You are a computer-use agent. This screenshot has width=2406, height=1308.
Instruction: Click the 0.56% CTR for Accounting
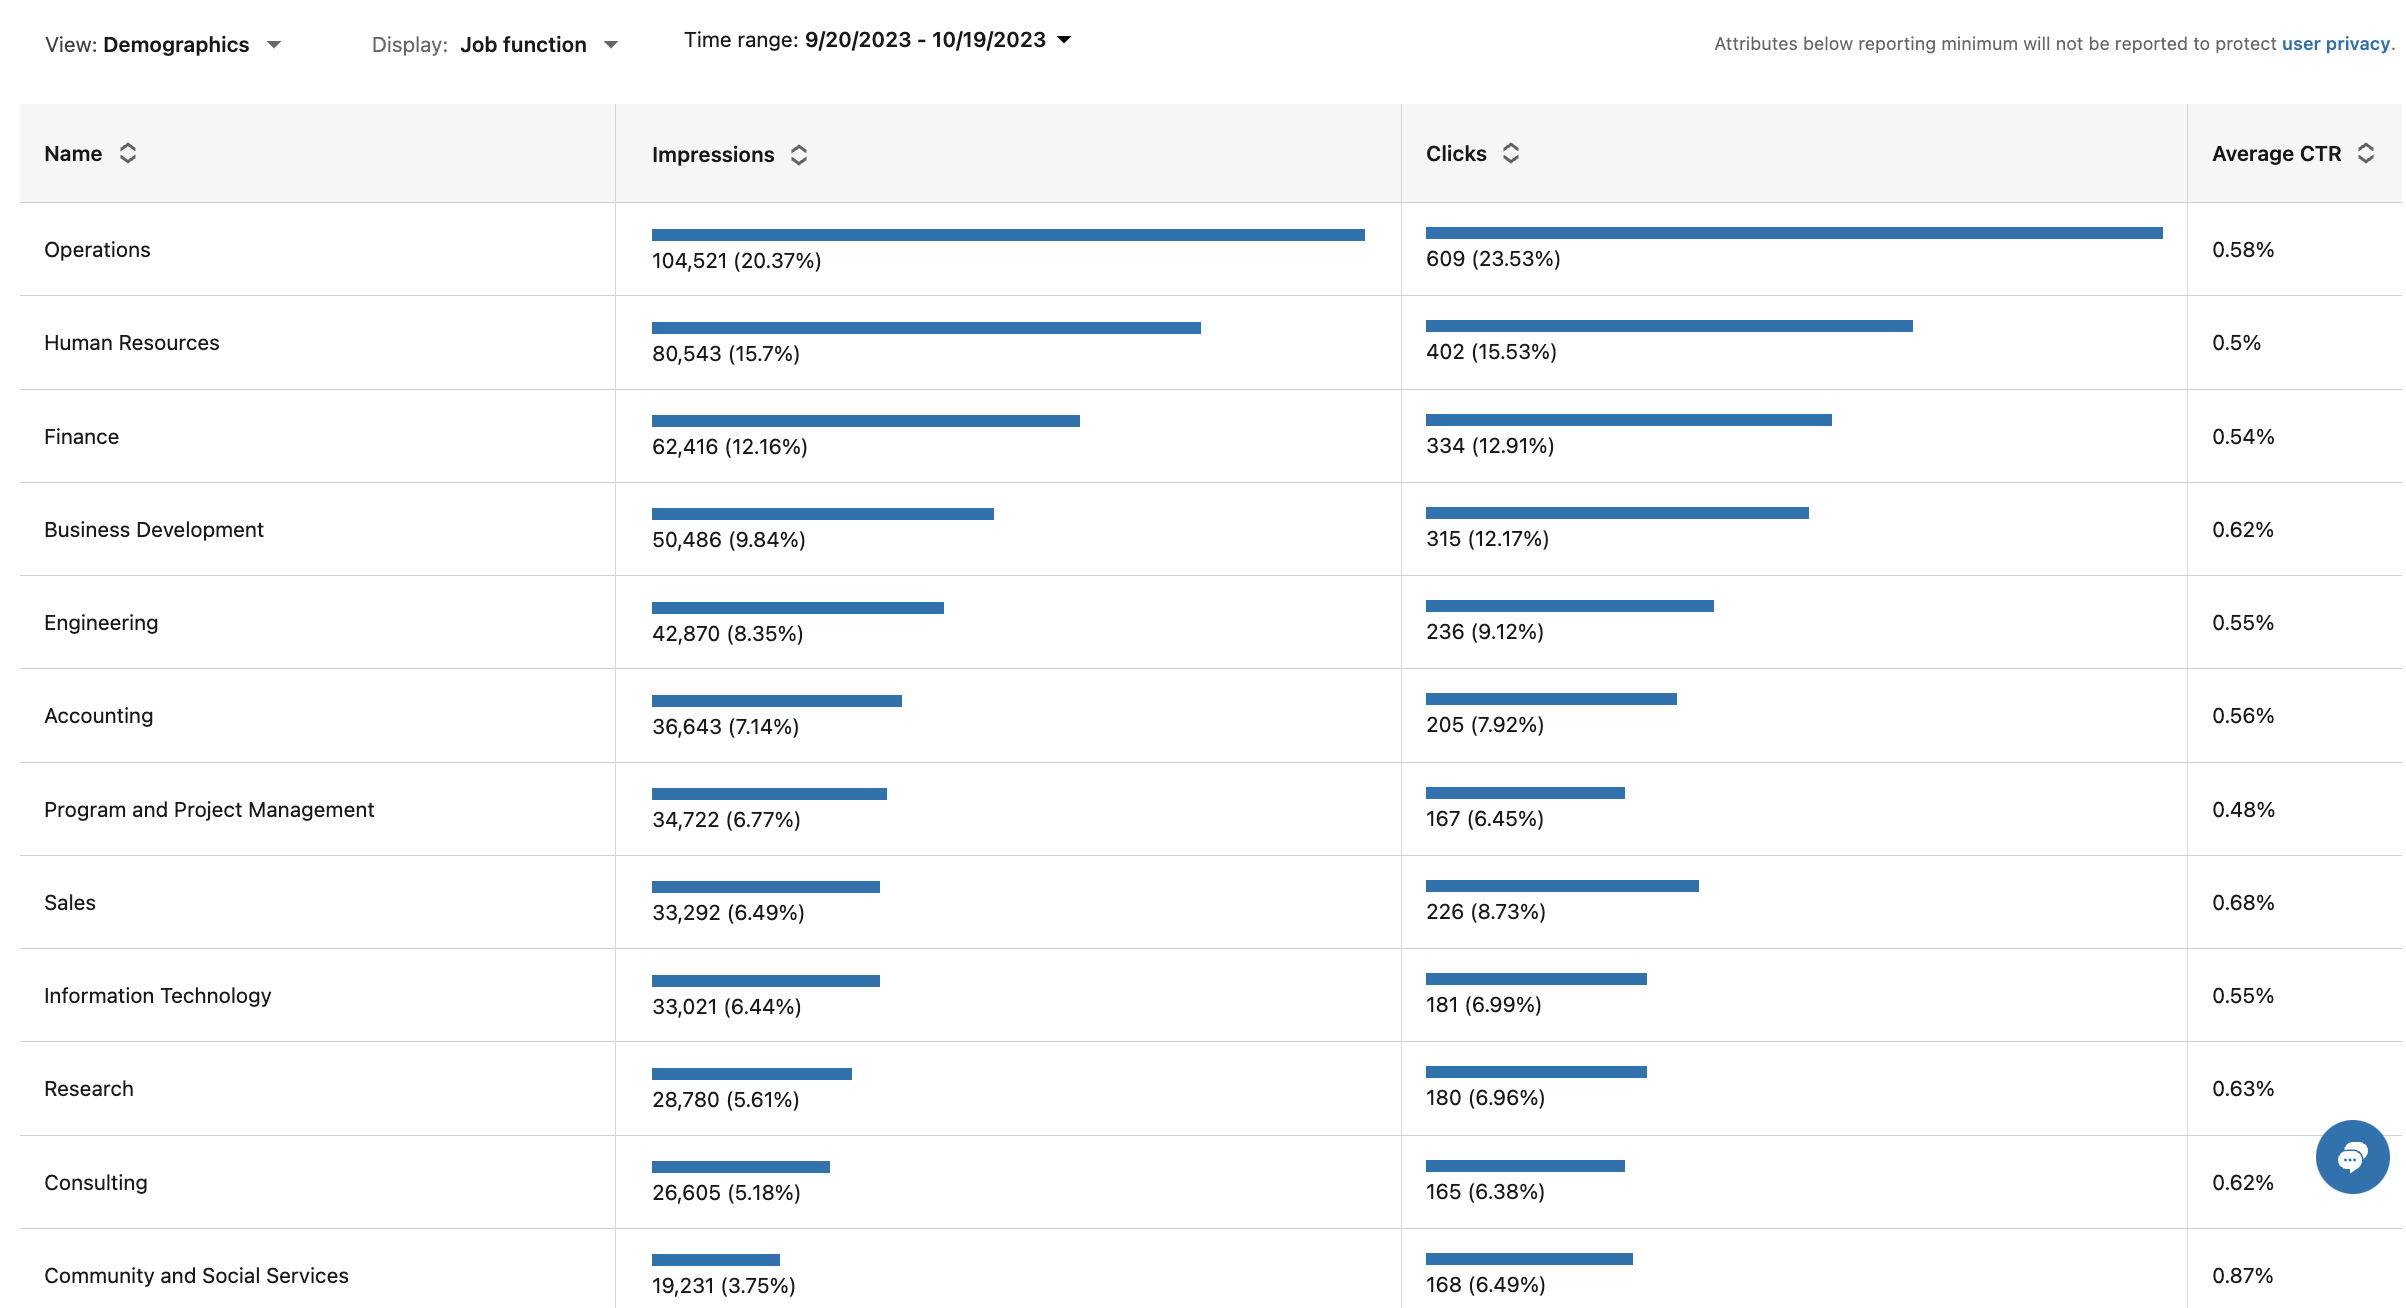[2243, 716]
